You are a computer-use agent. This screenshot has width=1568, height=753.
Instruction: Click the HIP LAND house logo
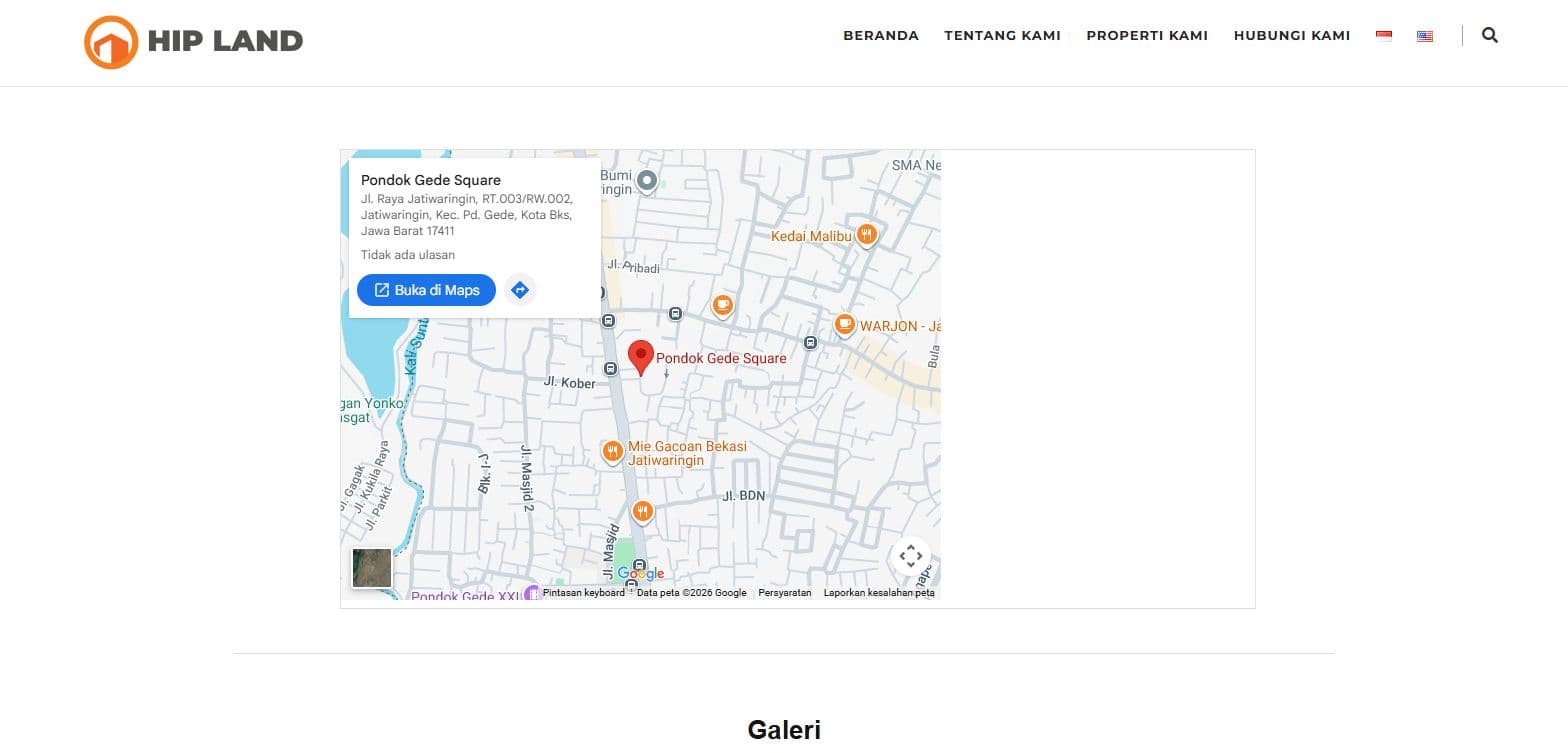111,42
